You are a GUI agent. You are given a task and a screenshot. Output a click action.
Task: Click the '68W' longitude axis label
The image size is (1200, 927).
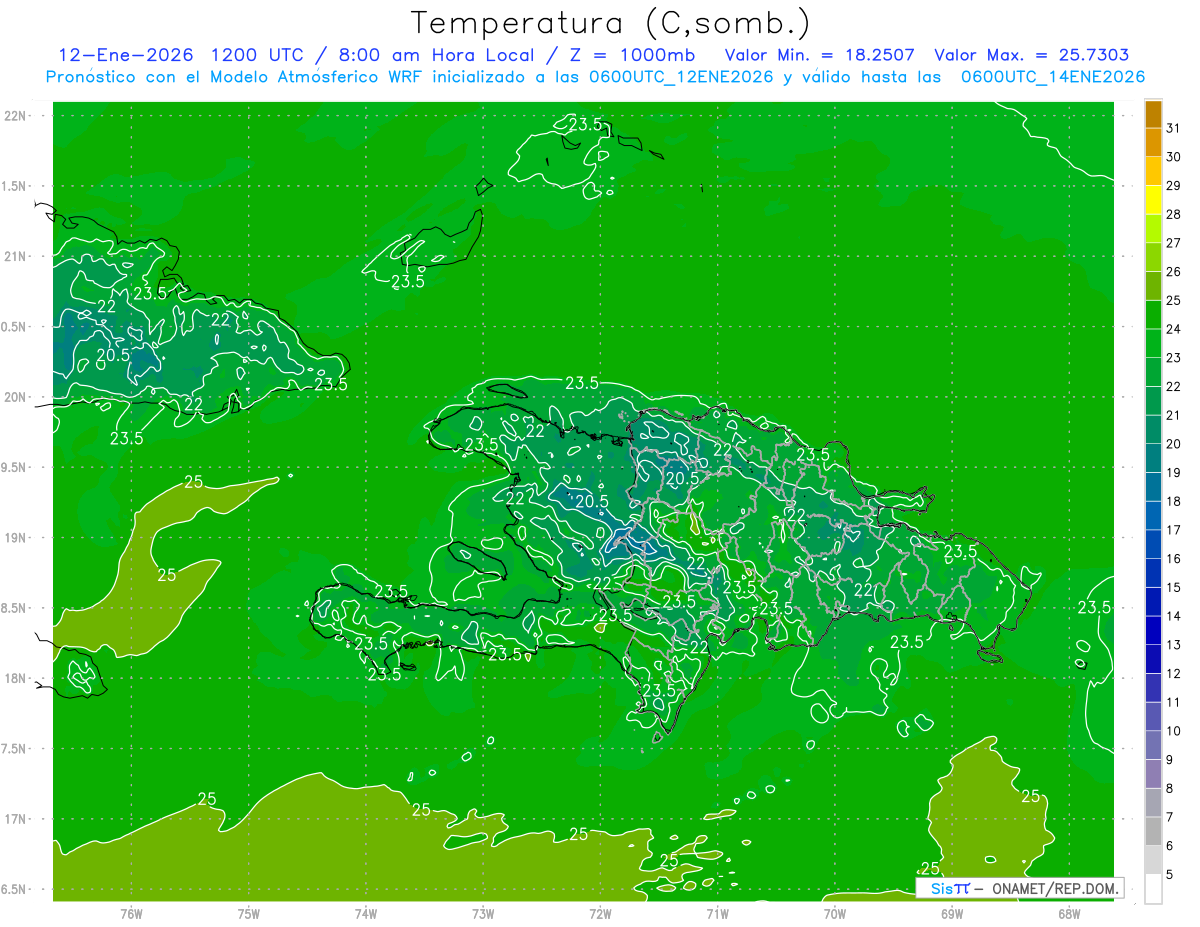coord(1069,913)
